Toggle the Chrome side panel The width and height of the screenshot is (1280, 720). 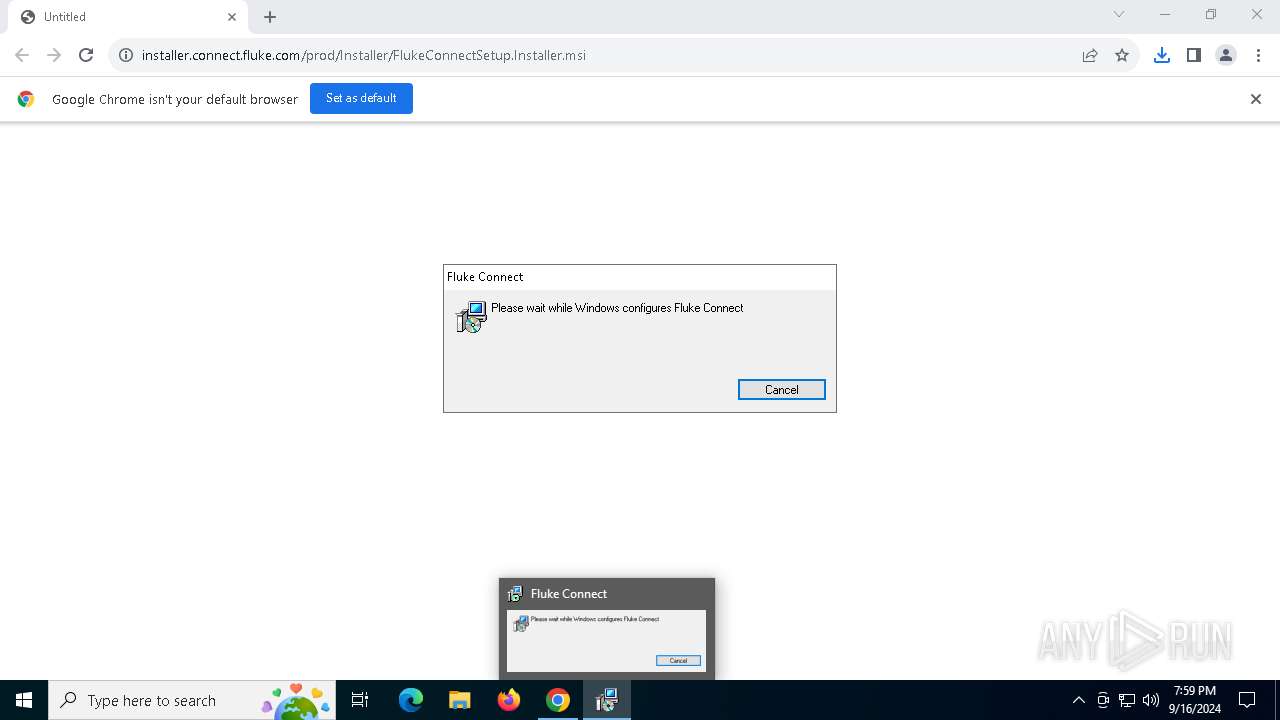coord(1194,55)
